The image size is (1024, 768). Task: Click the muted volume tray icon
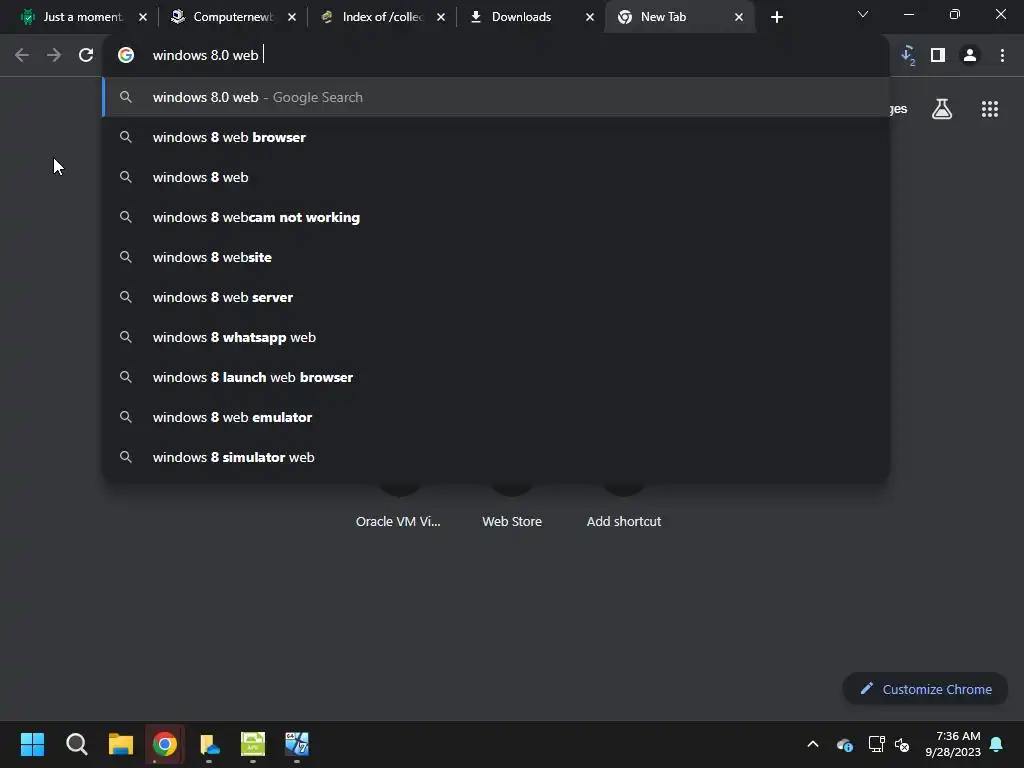pos(902,744)
